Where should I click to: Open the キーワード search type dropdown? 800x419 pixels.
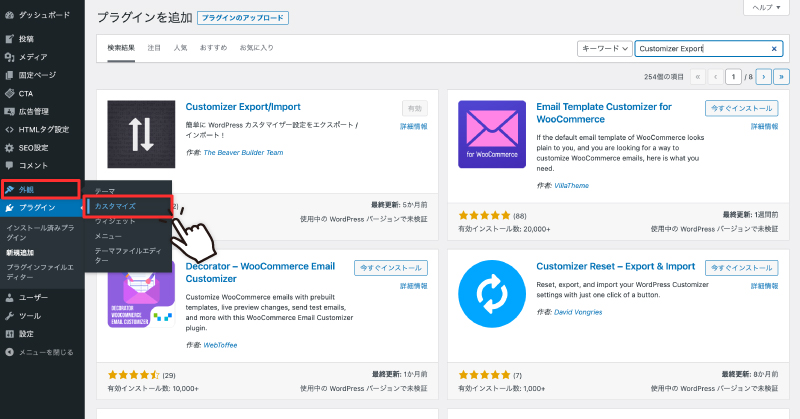[x=605, y=48]
